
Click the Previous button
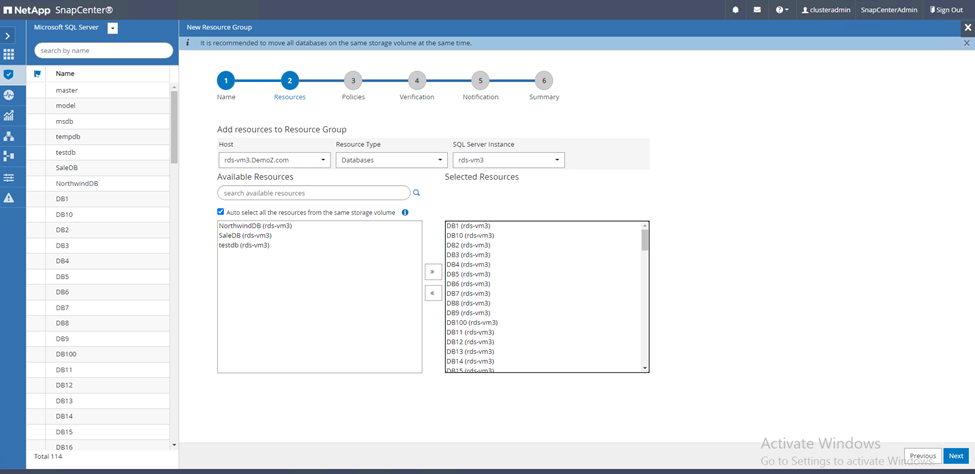[x=923, y=456]
